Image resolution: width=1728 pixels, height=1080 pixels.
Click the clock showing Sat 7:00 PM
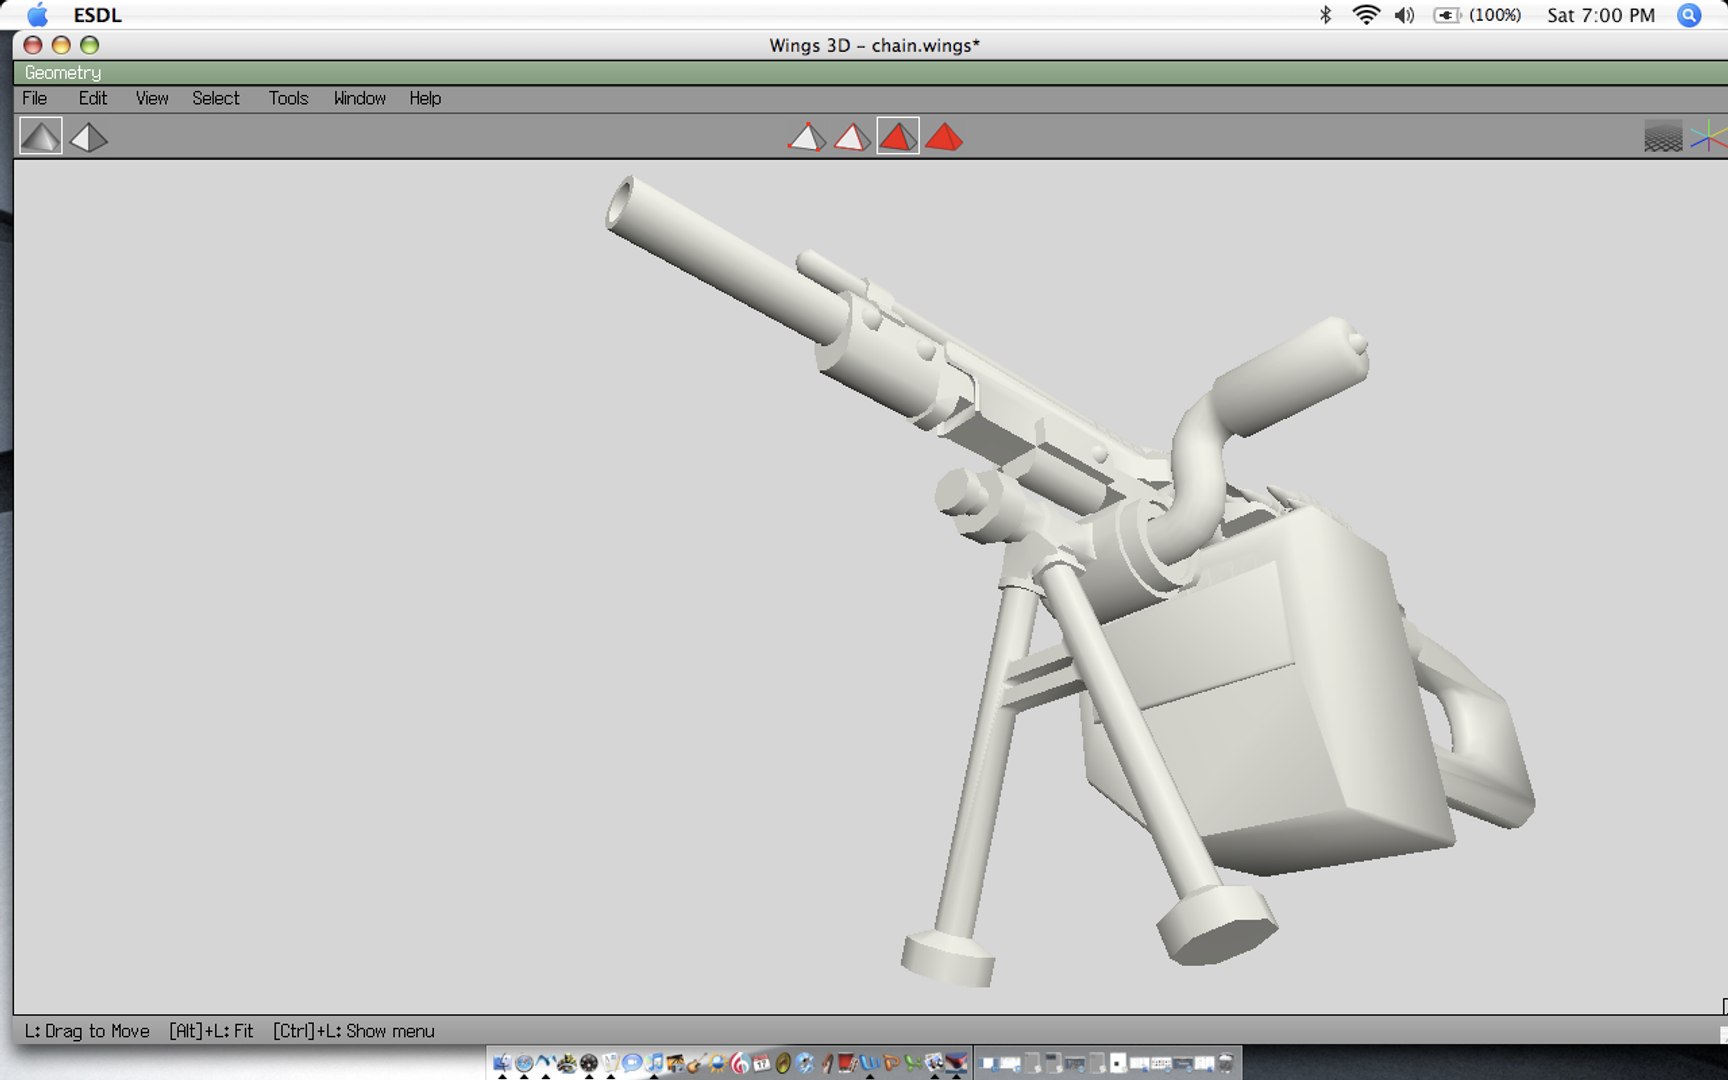click(1600, 15)
